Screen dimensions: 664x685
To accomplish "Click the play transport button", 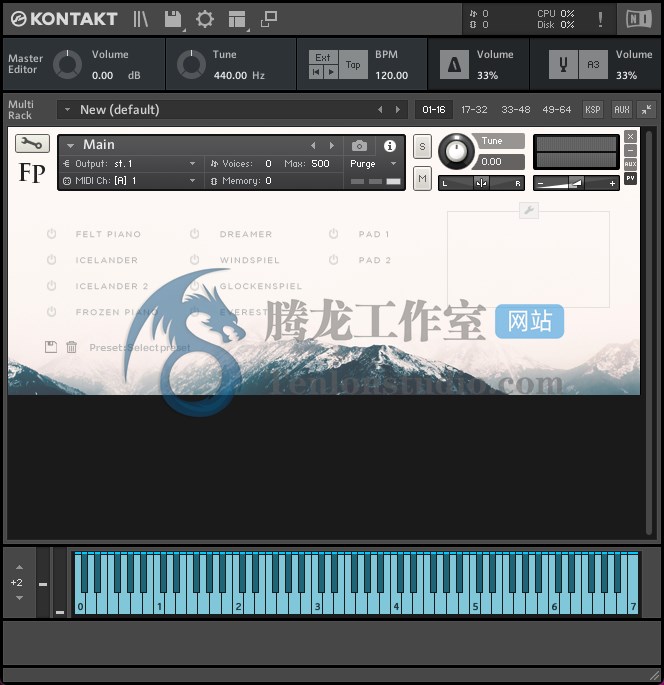I will 331,72.
